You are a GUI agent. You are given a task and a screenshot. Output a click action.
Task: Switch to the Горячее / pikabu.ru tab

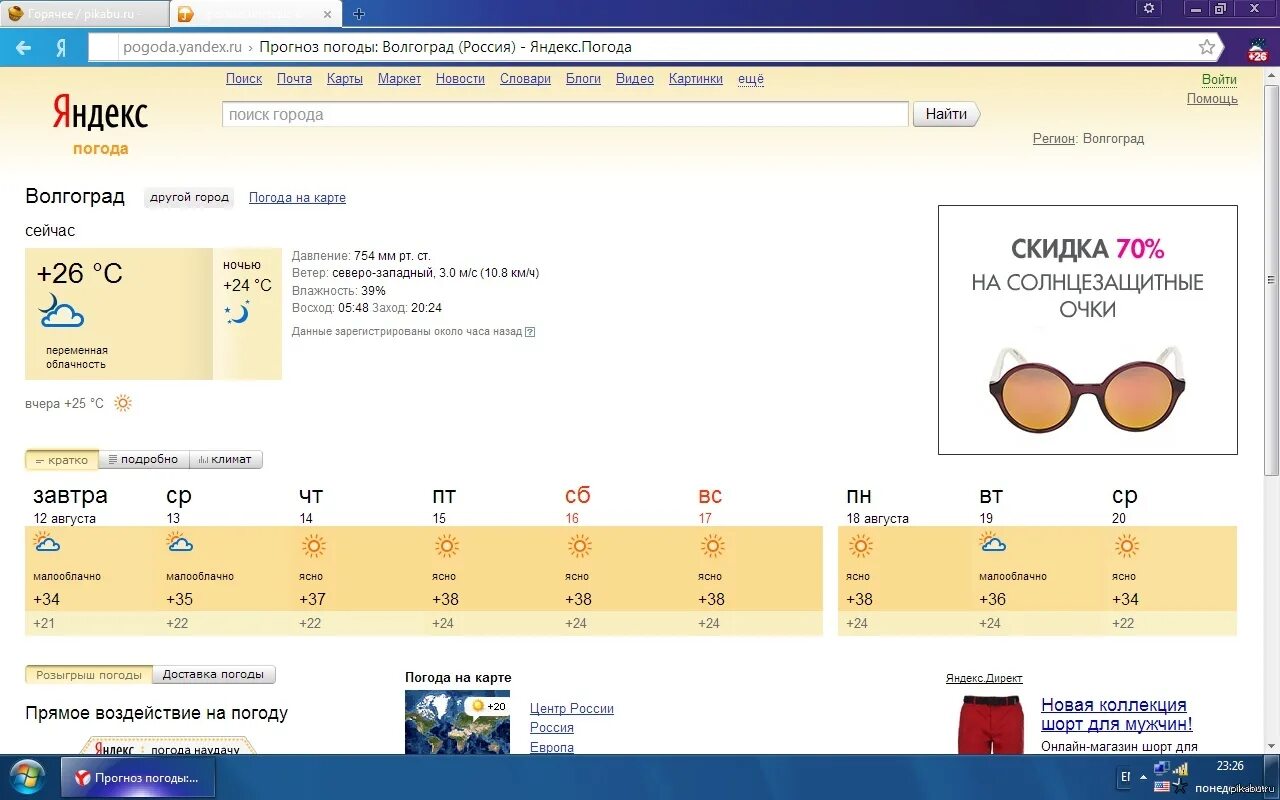[x=85, y=14]
